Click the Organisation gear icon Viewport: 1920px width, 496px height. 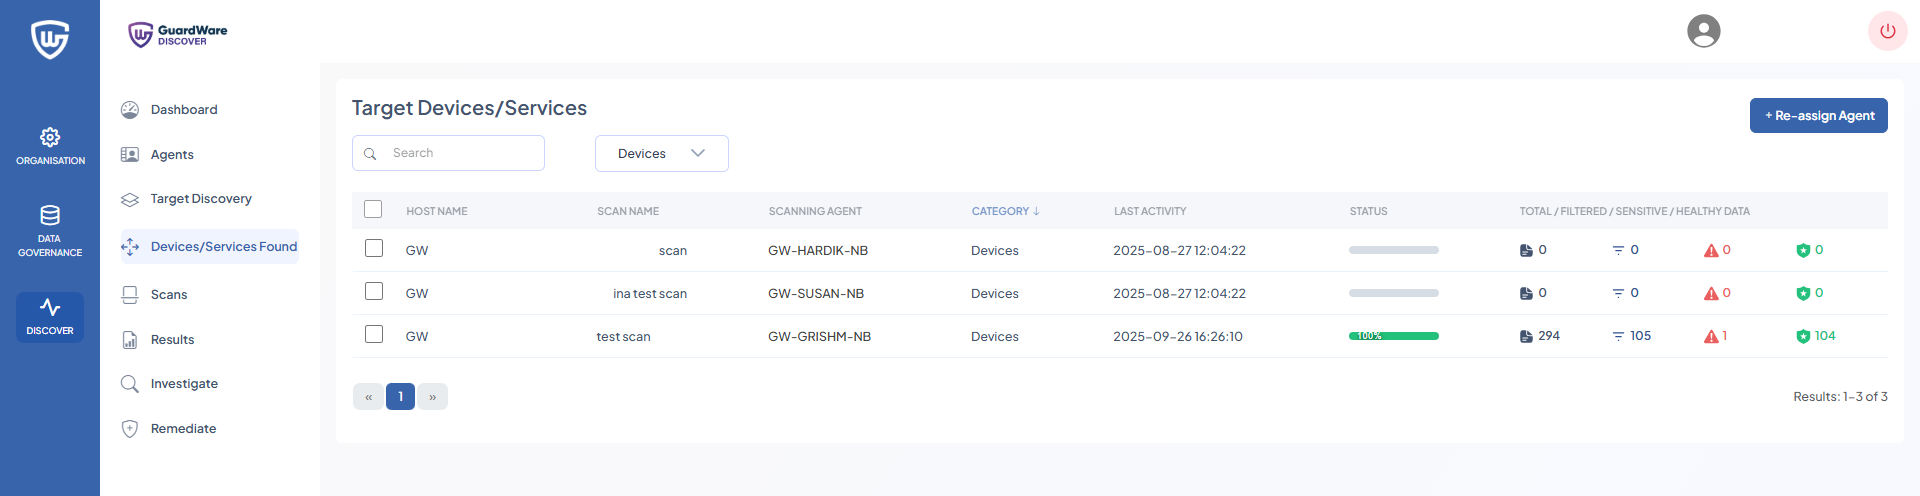click(x=50, y=137)
